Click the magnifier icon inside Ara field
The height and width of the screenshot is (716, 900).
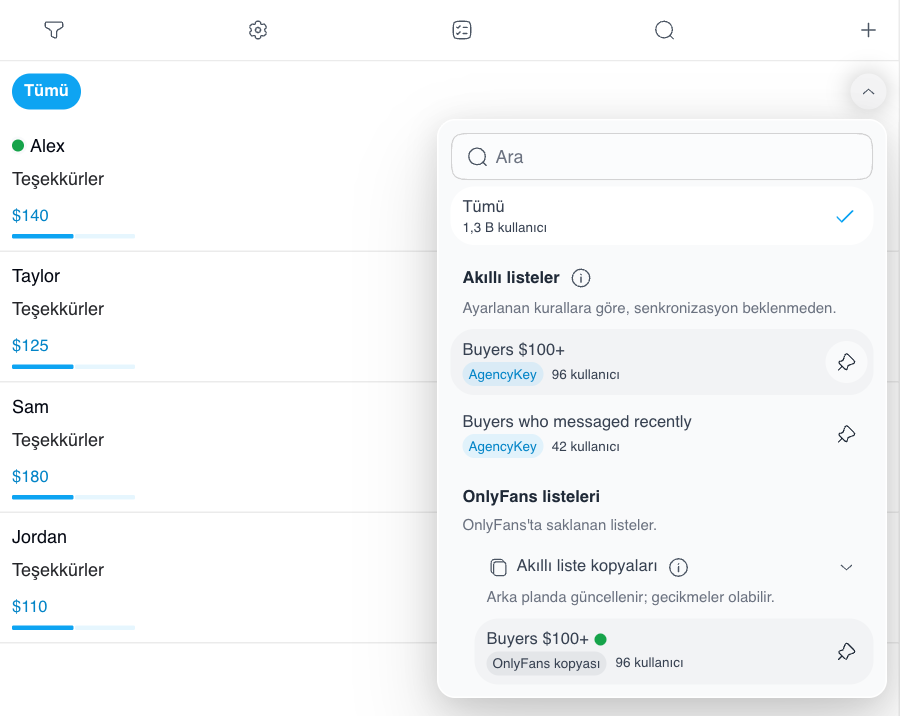(477, 157)
